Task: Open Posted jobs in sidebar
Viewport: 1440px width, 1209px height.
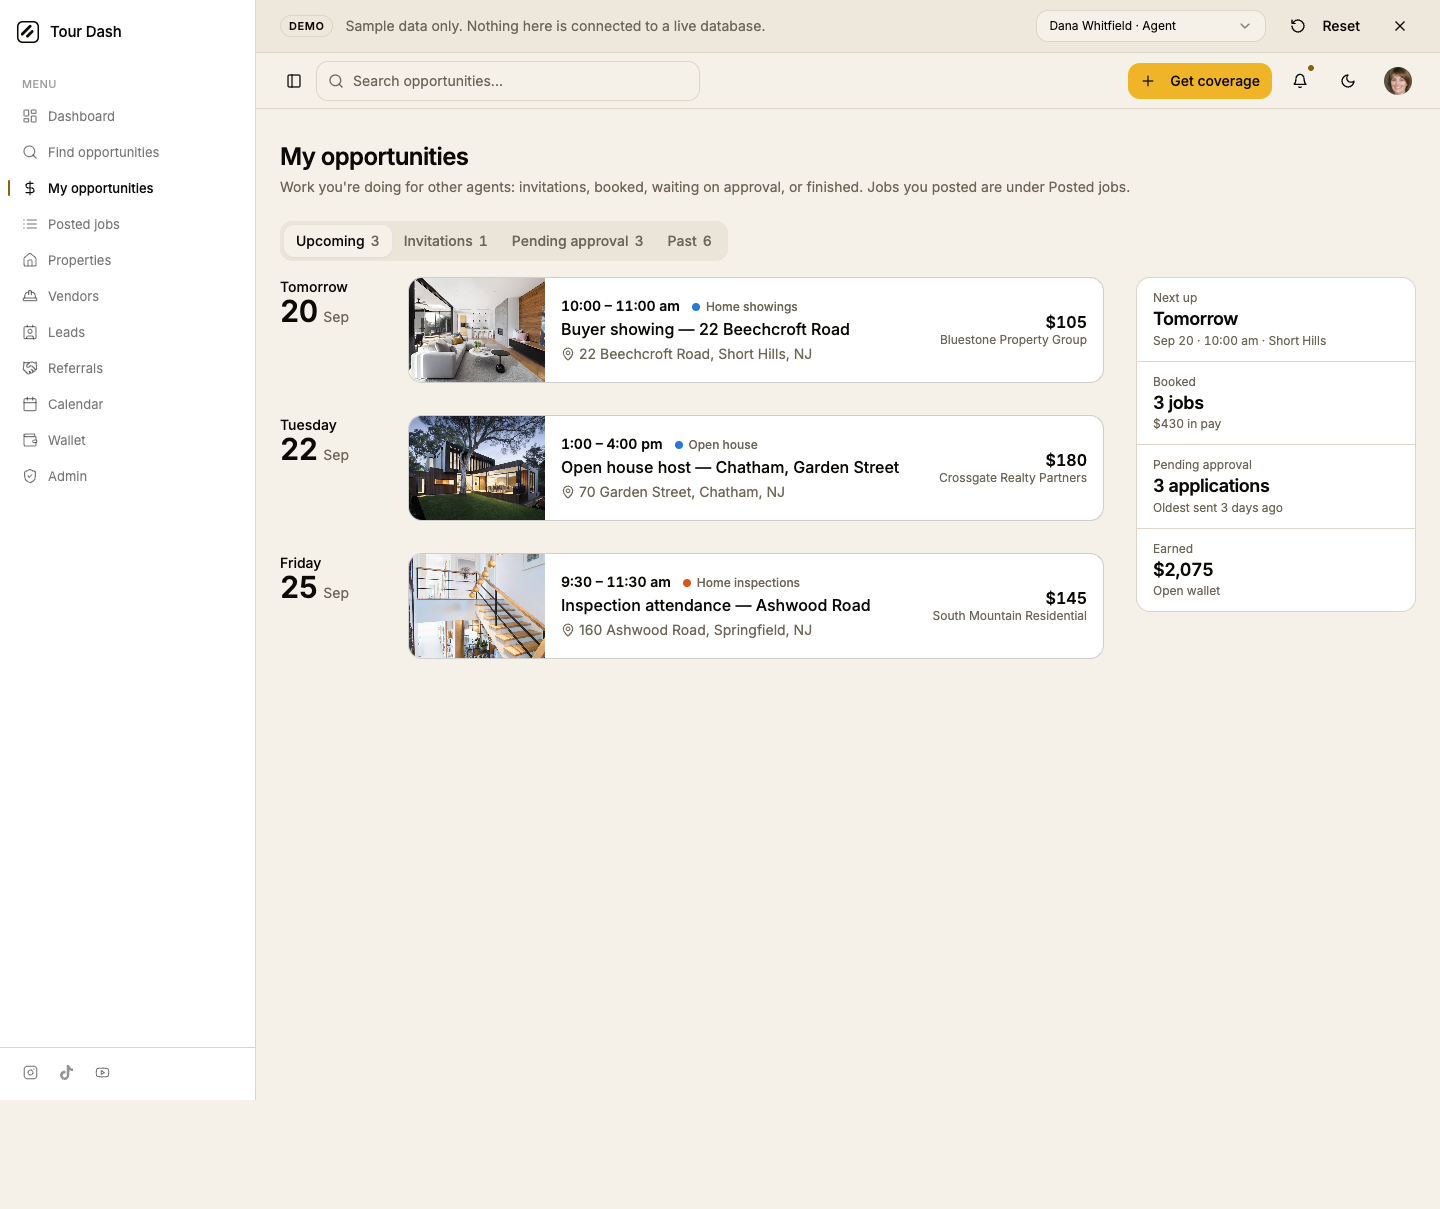Action: 127,224
